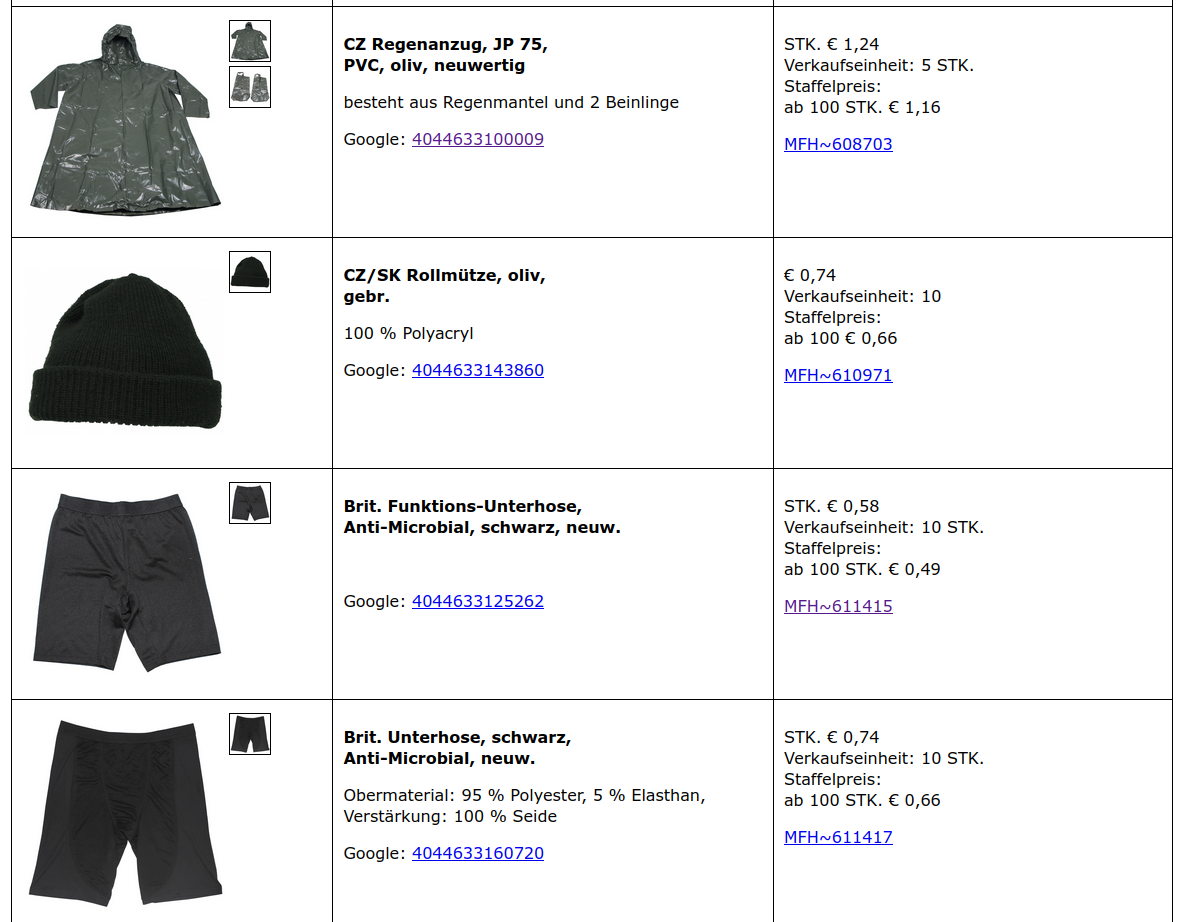This screenshot has height=922, width=1183.
Task: Open the MFH~608703 link
Action: [x=838, y=144]
